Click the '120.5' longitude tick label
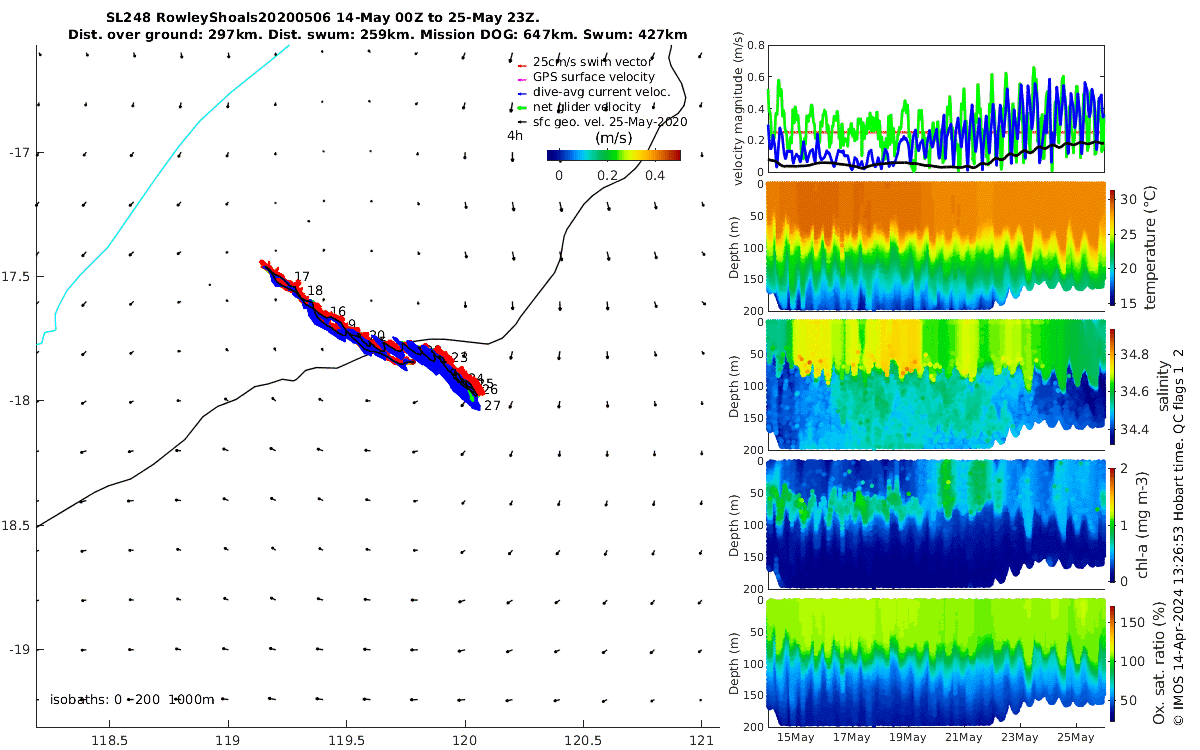This screenshot has height=750, width=1200. click(583, 741)
